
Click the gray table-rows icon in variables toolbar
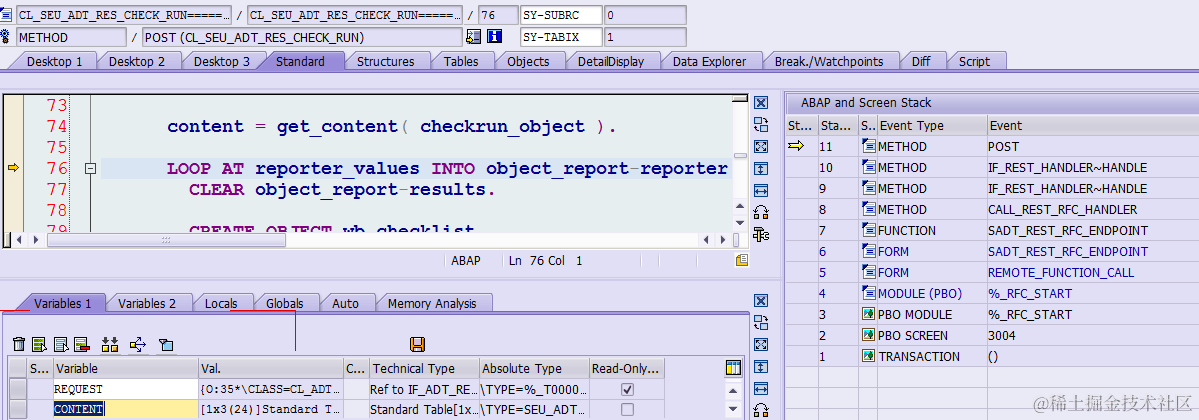pos(61,345)
